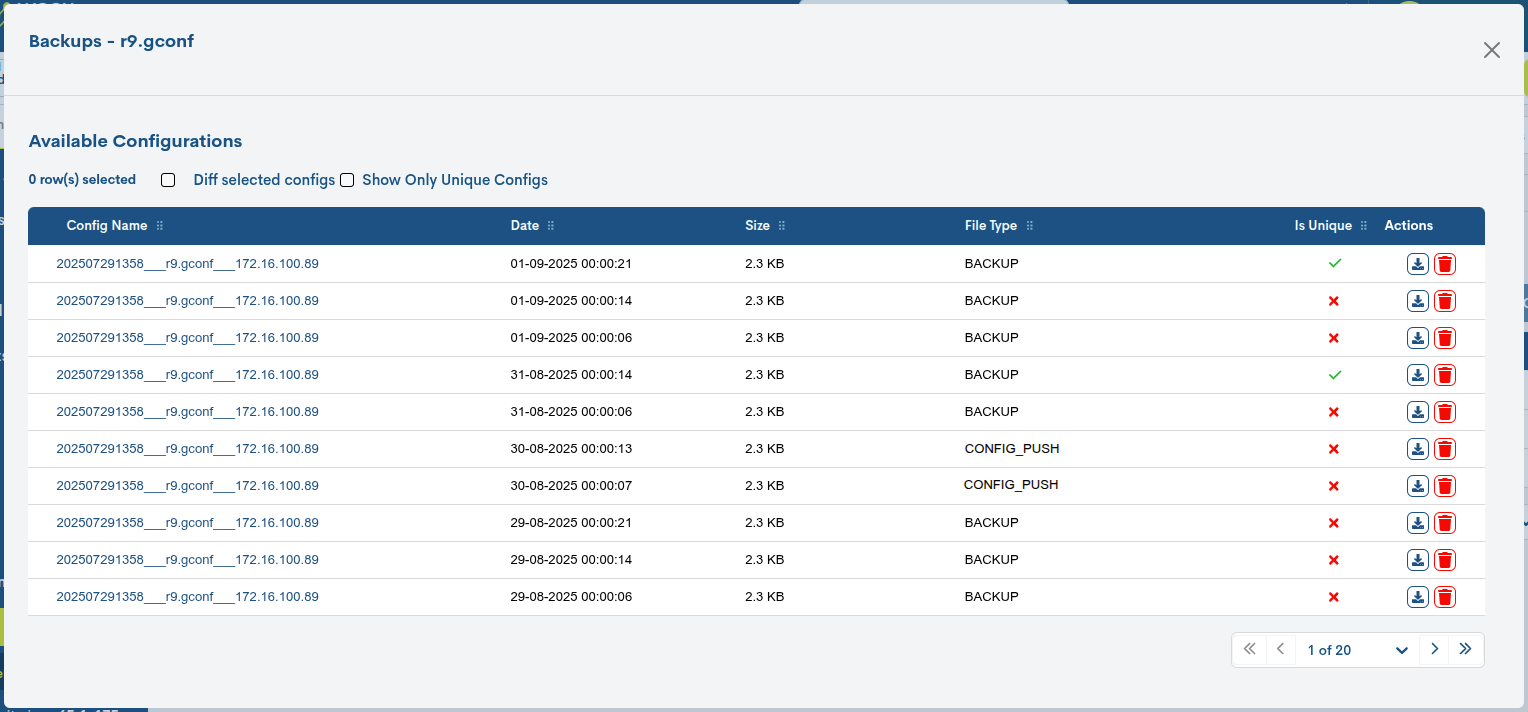The width and height of the screenshot is (1528, 712).
Task: Check Show Only Unique Configs
Action: click(347, 180)
